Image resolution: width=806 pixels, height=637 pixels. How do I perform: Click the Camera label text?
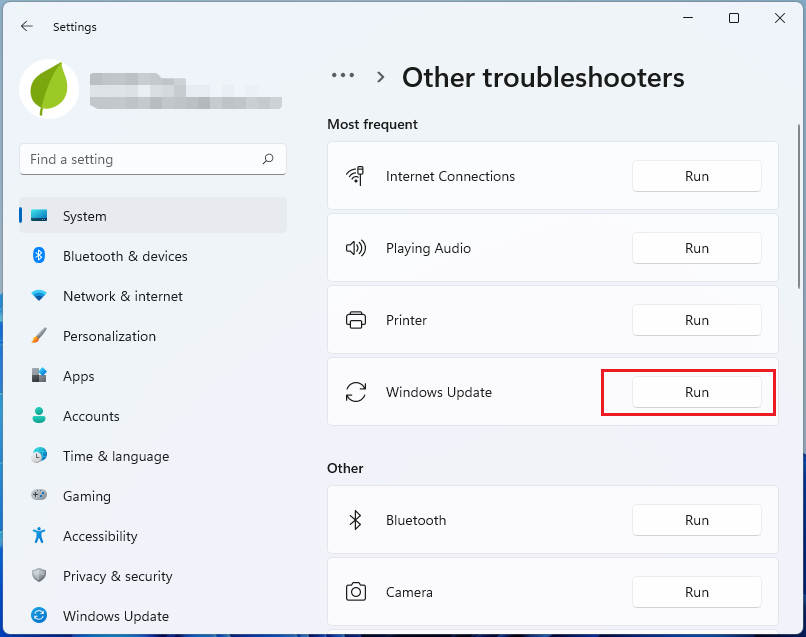(409, 592)
